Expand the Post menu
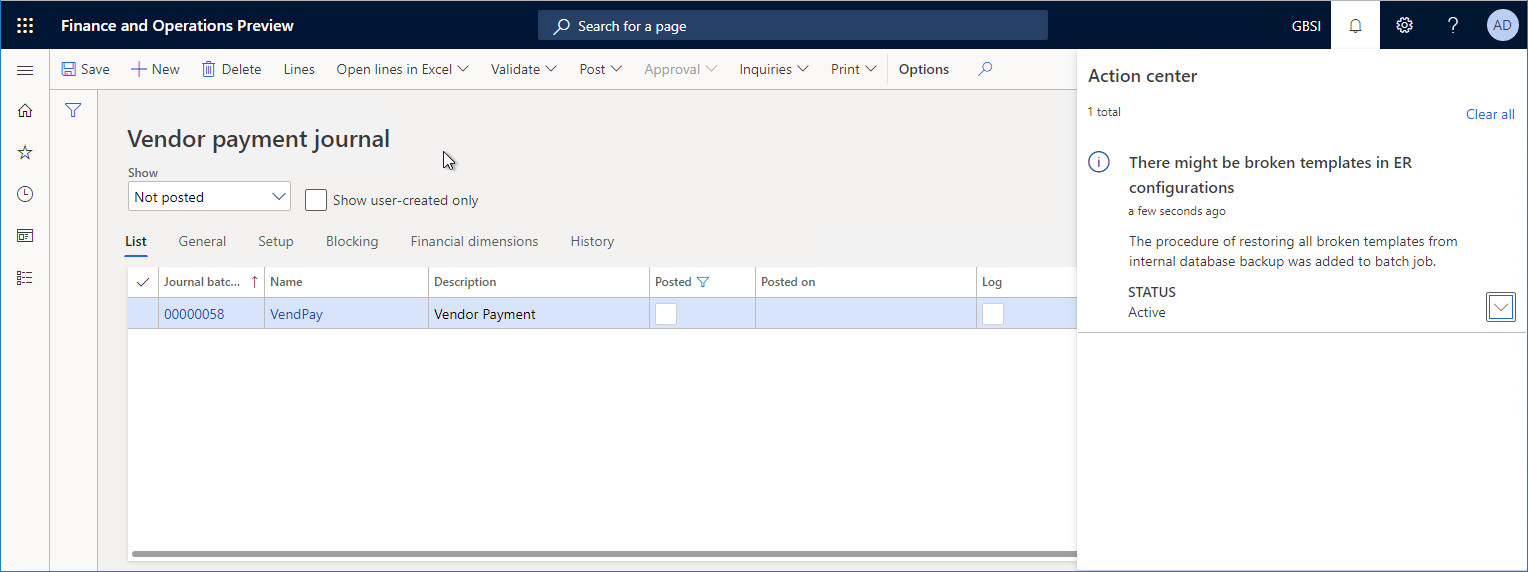This screenshot has height=572, width=1528. (x=601, y=69)
